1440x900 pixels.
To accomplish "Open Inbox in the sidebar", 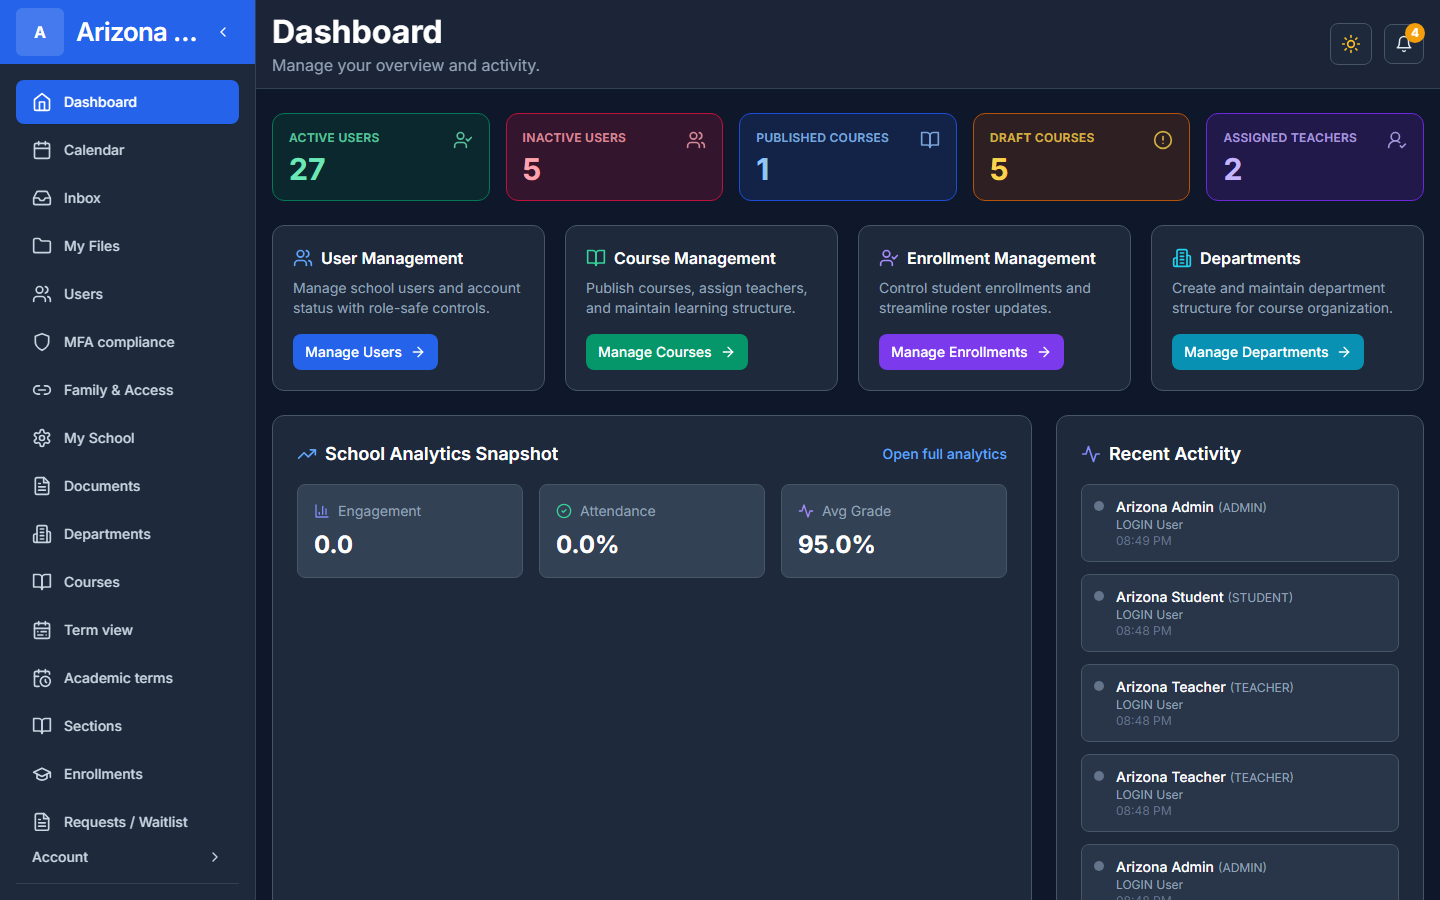I will tap(127, 198).
